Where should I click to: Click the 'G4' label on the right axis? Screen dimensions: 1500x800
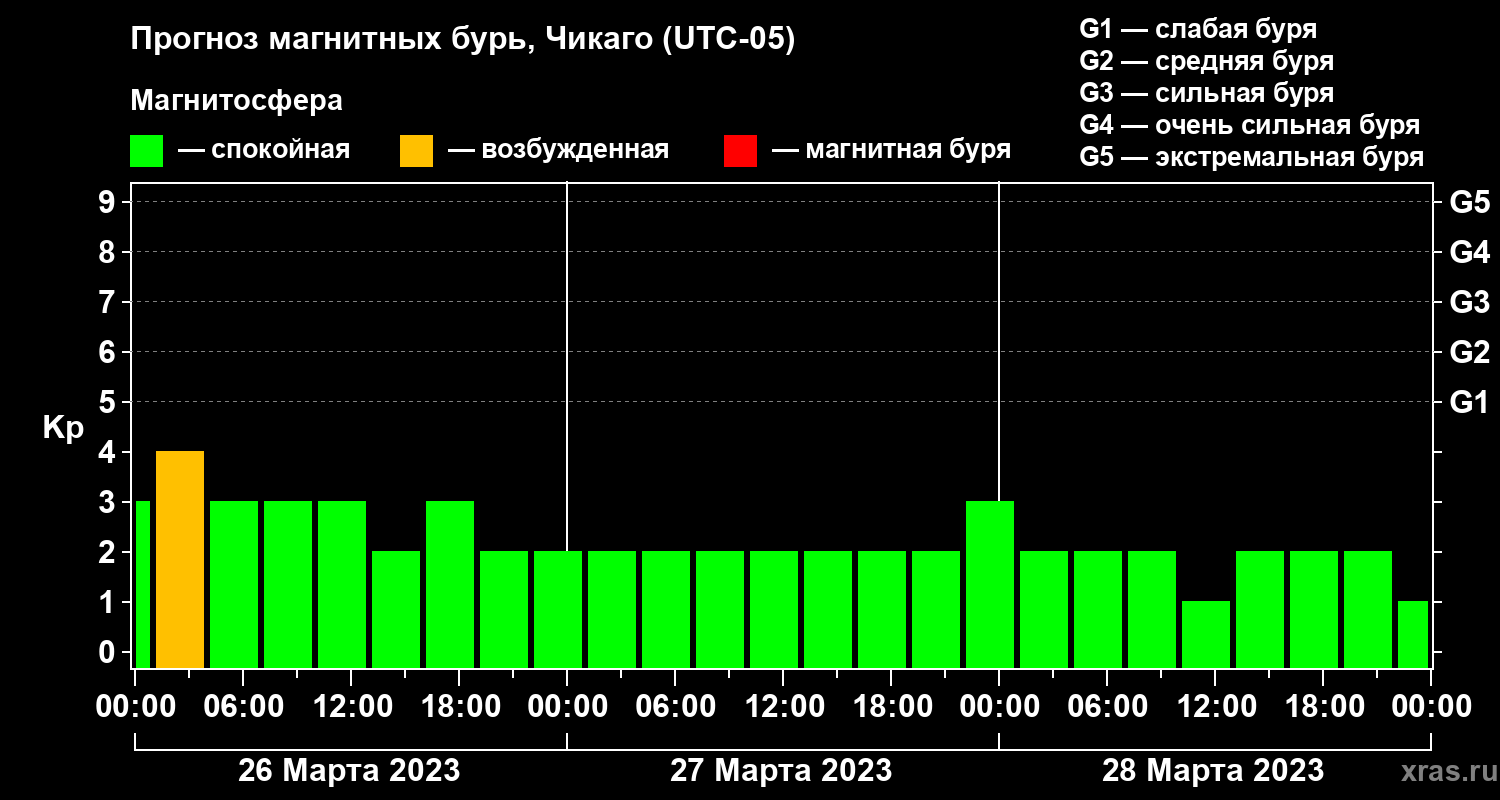[1470, 252]
